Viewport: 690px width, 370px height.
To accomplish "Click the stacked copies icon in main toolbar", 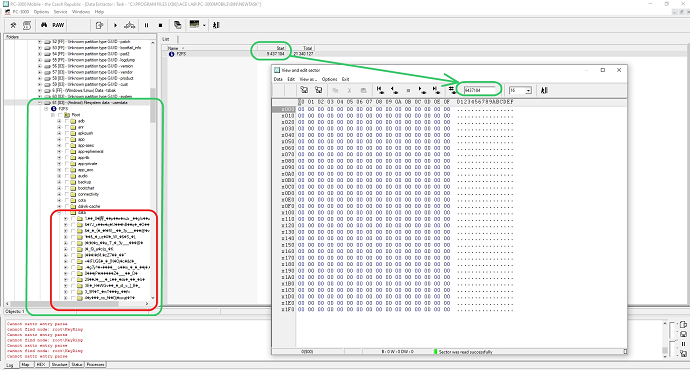I will [x=177, y=25].
